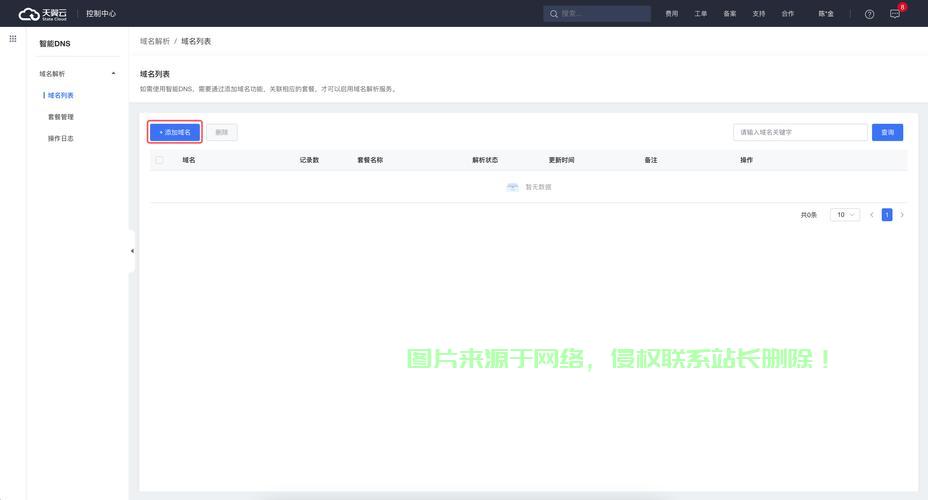Go to next page arrow in pagination

point(902,215)
